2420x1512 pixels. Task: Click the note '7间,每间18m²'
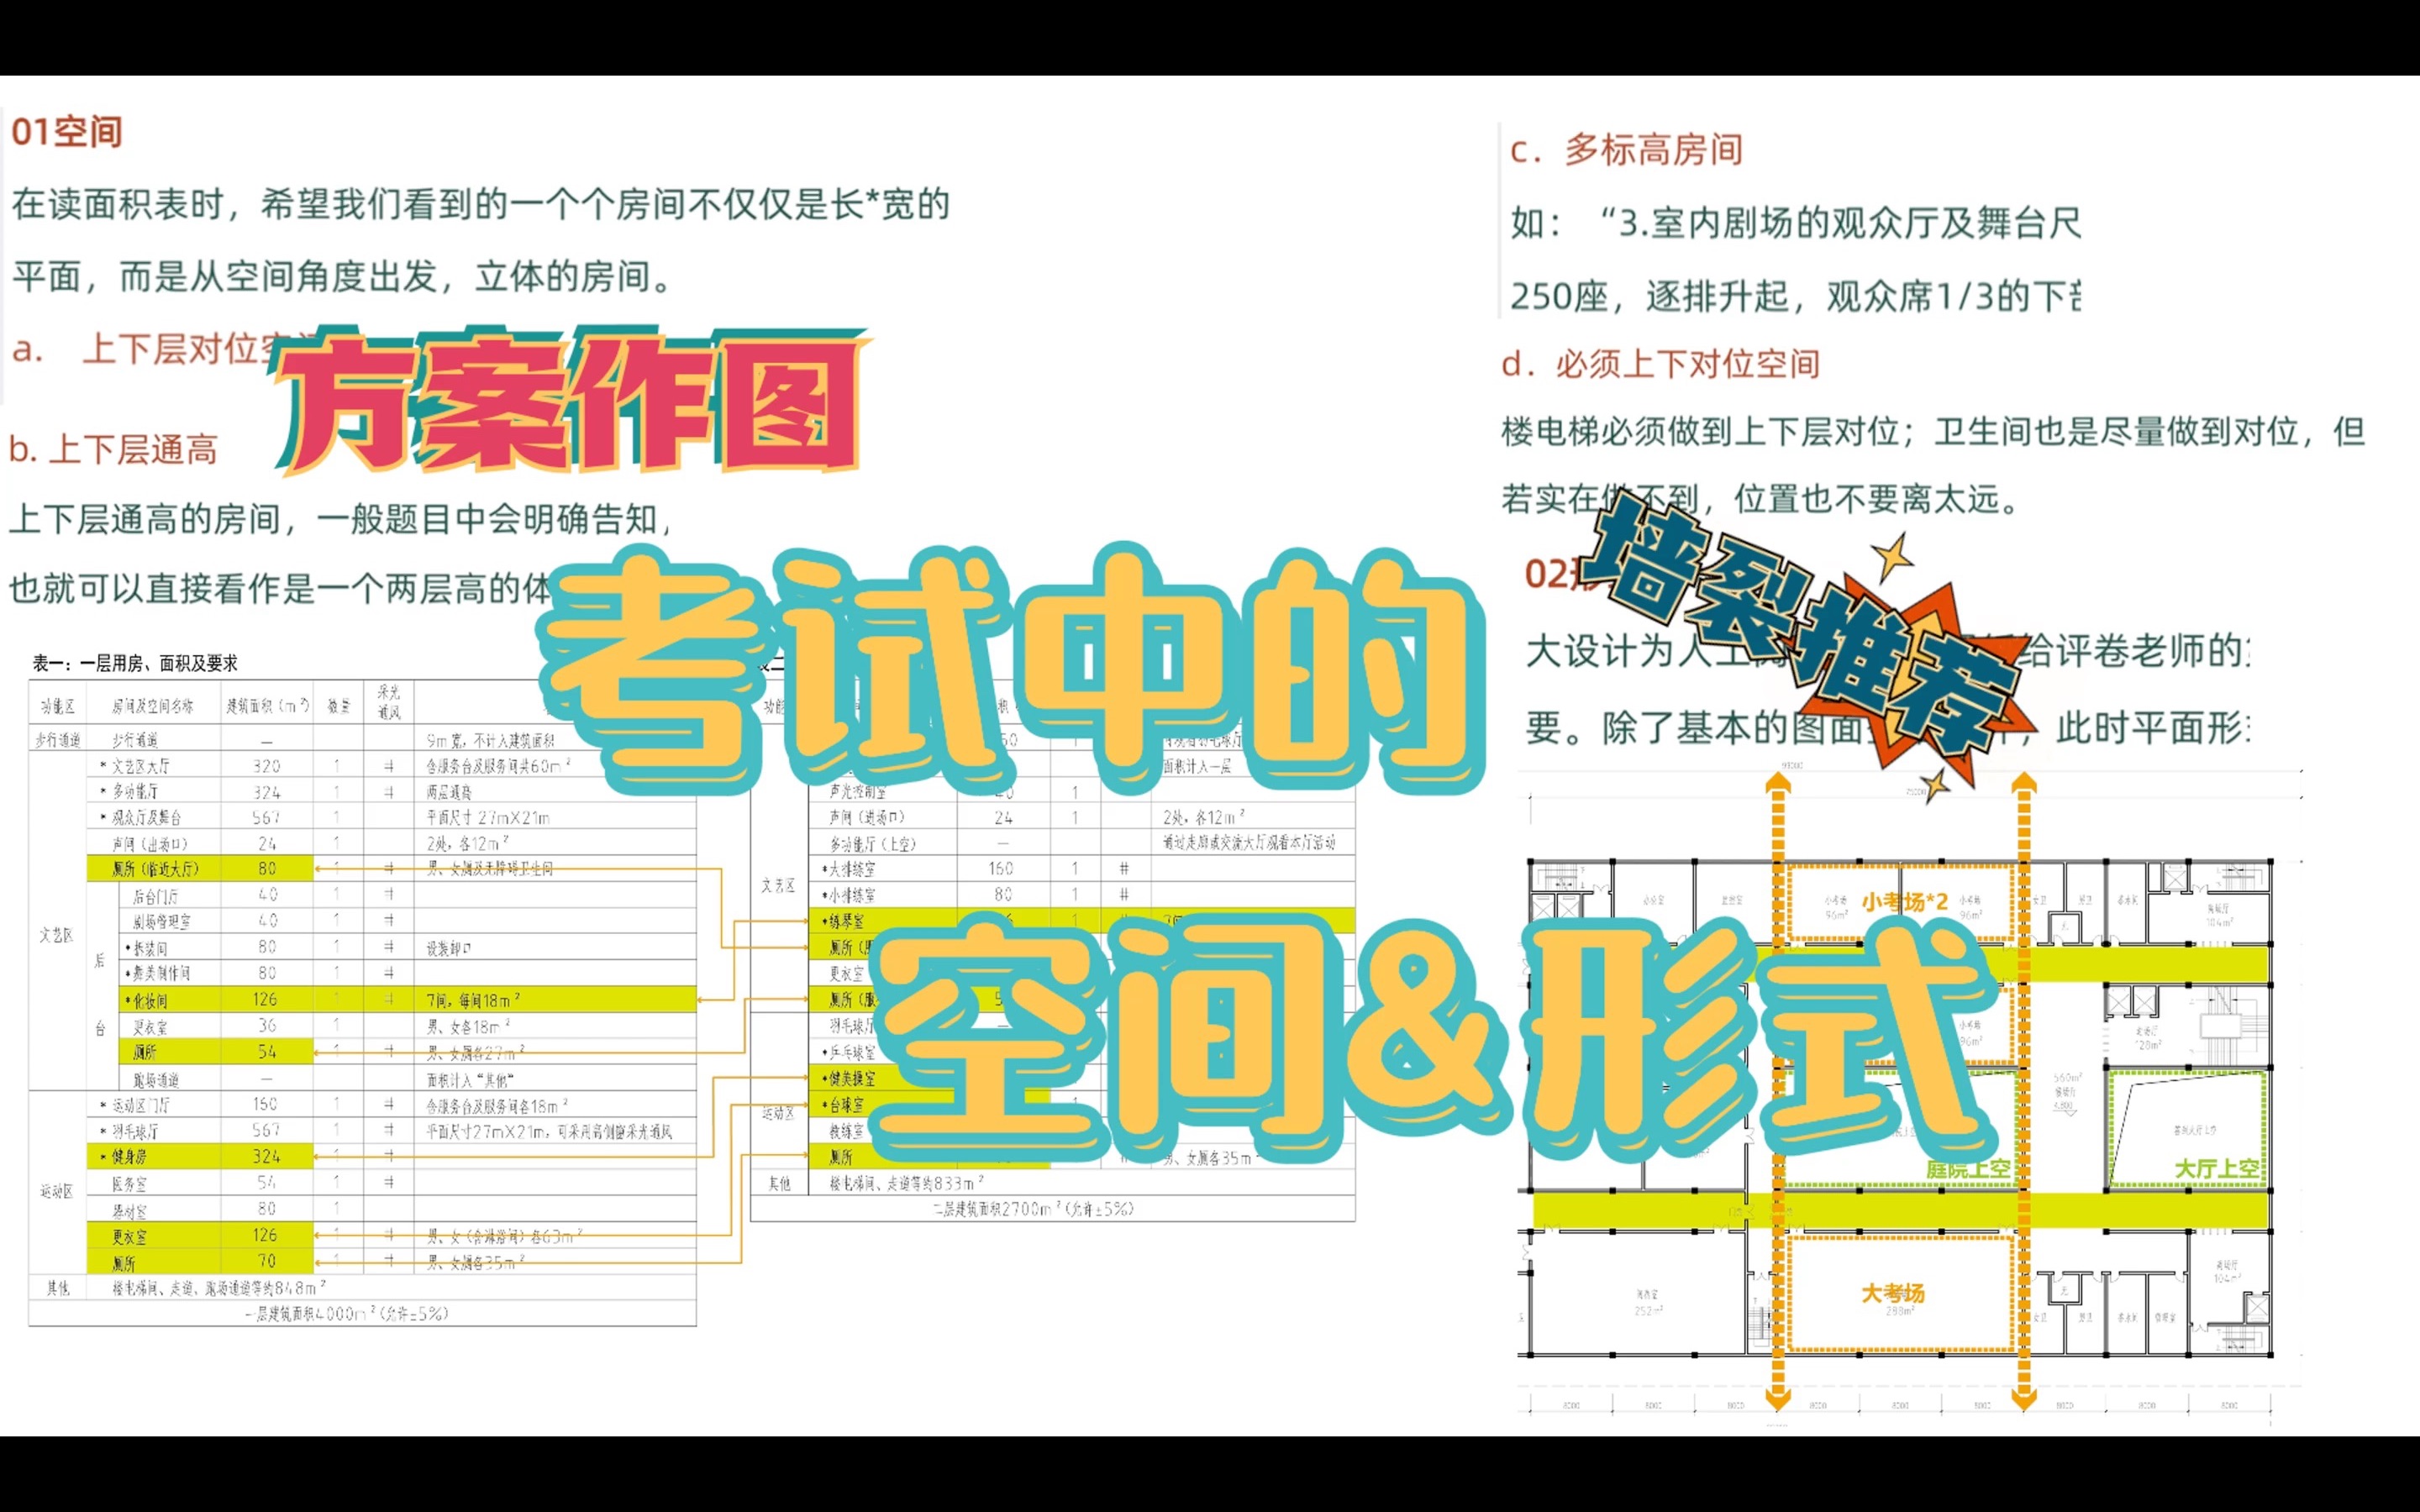click(x=473, y=1000)
